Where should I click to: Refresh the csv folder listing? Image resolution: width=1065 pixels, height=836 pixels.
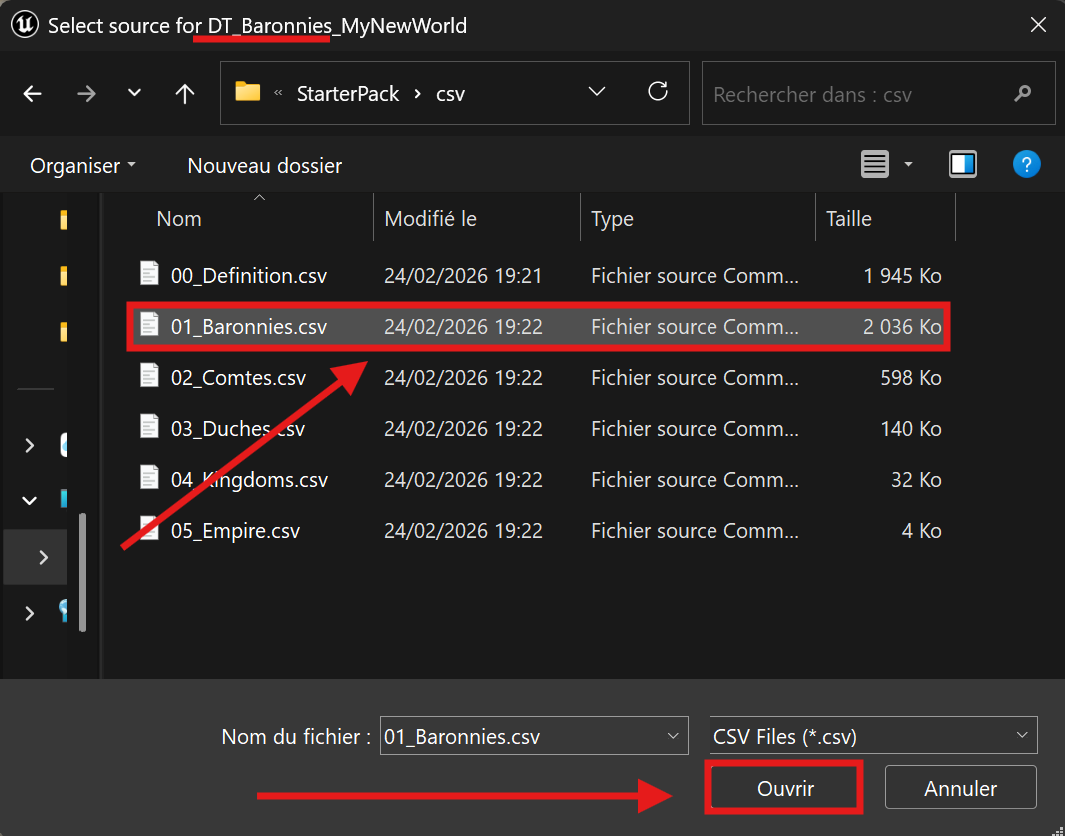pyautogui.click(x=657, y=92)
